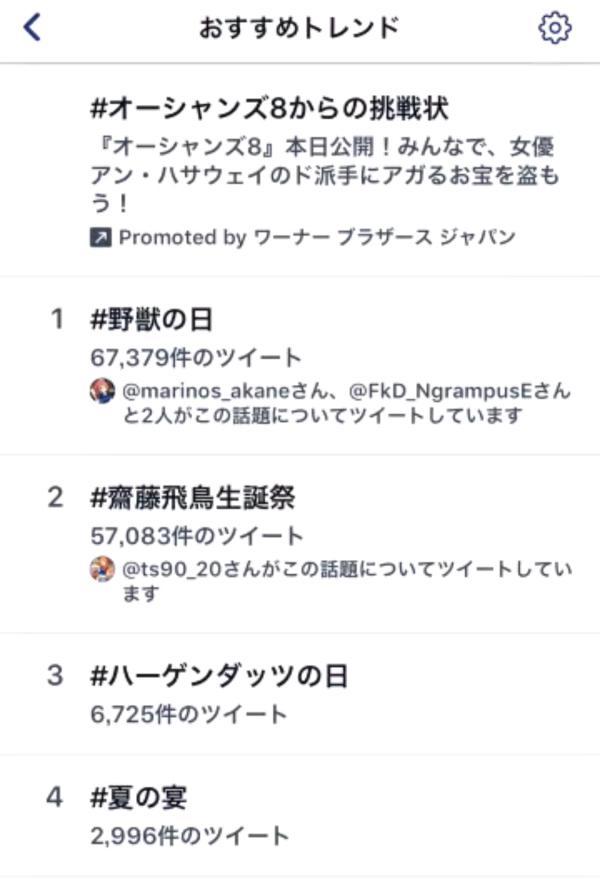Tap the 67,379件のツイート count
This screenshot has width=600, height=879.
[196, 358]
